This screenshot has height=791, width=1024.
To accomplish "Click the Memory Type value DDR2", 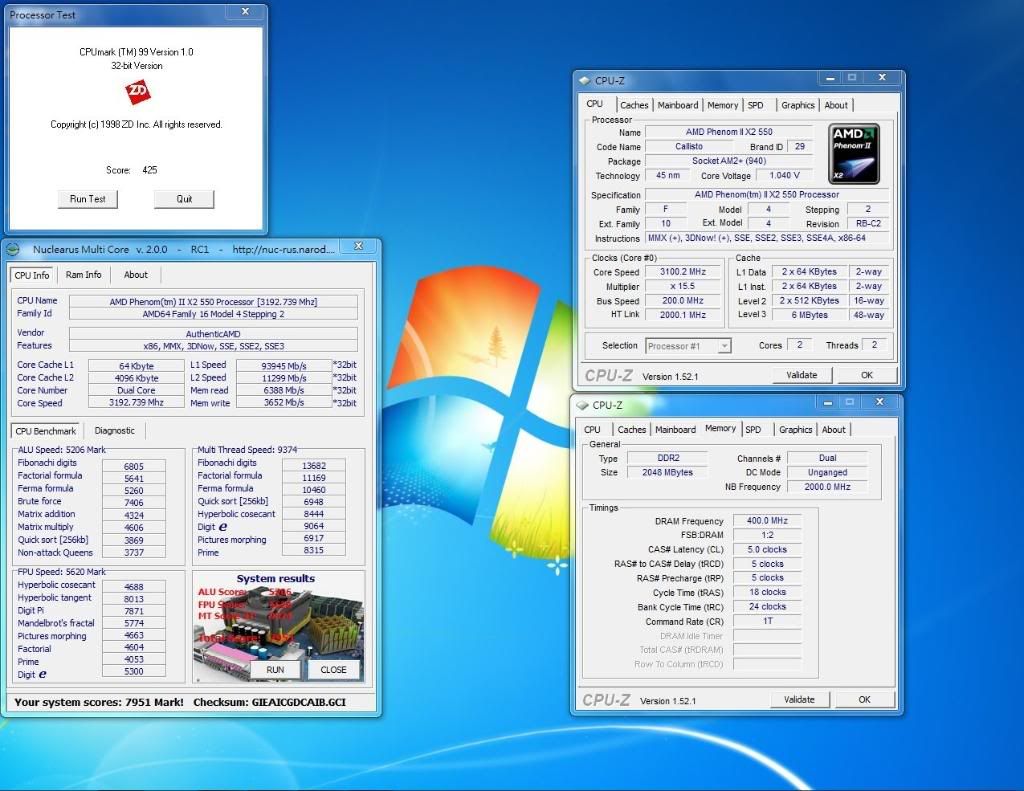I will (668, 458).
